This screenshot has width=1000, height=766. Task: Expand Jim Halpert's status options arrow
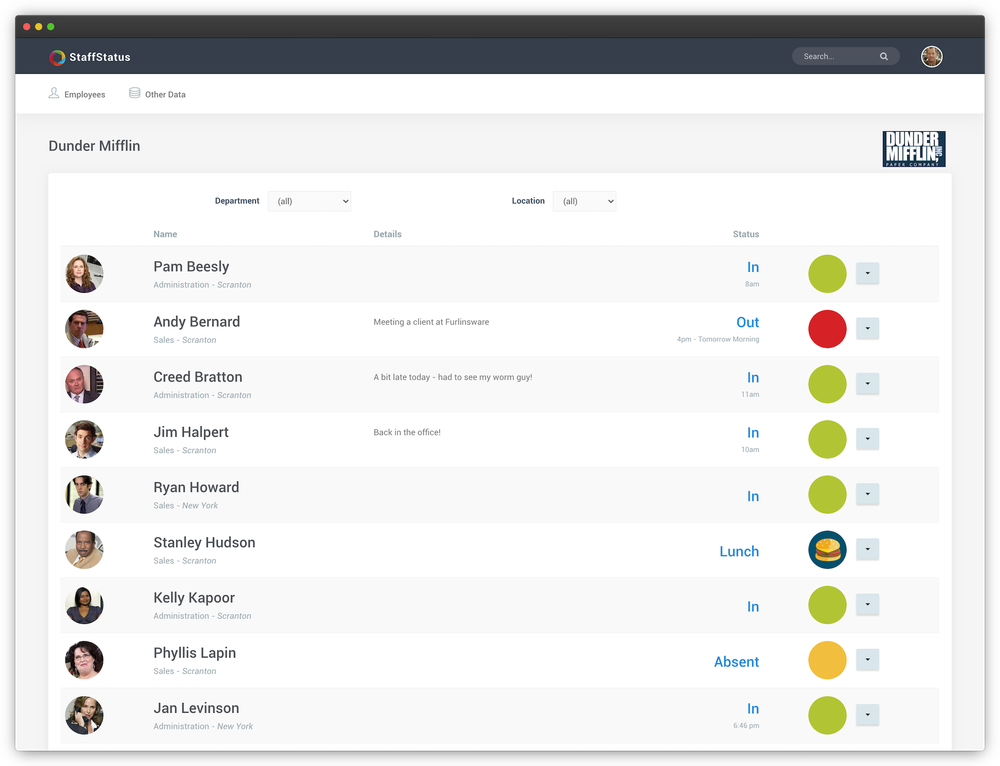point(867,439)
